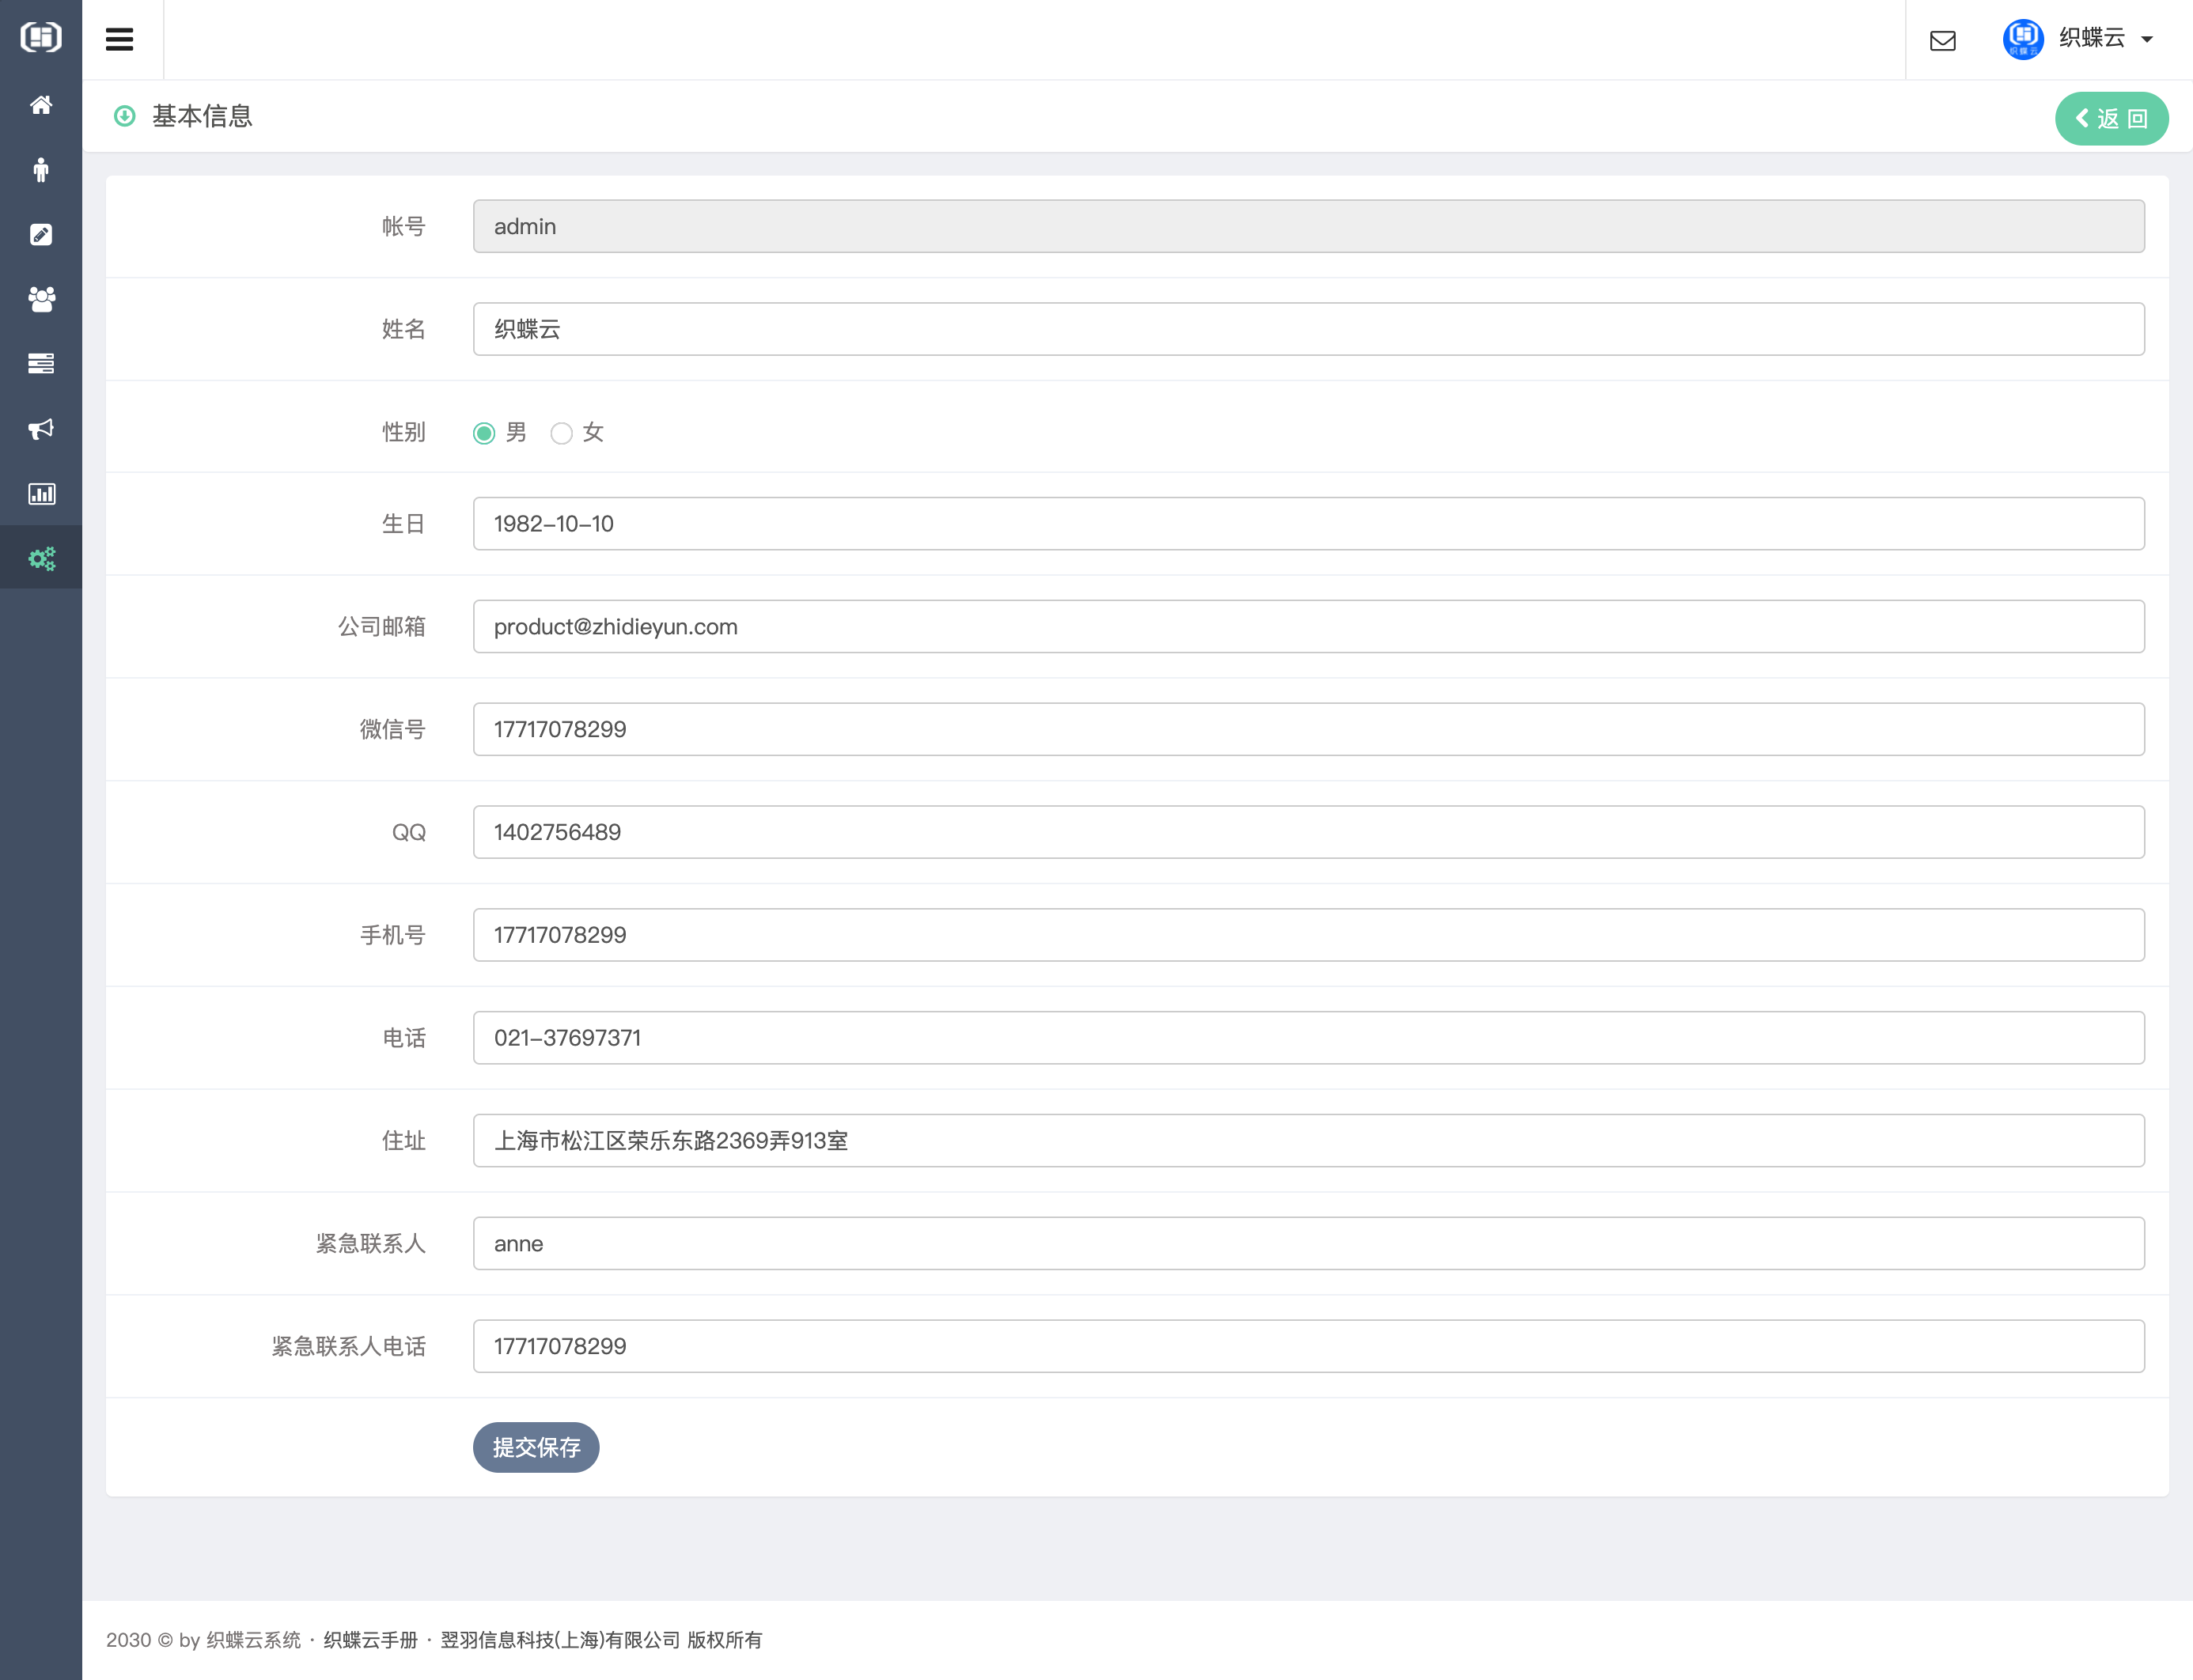
Task: Click the hamburger menu toggle
Action: coord(119,39)
